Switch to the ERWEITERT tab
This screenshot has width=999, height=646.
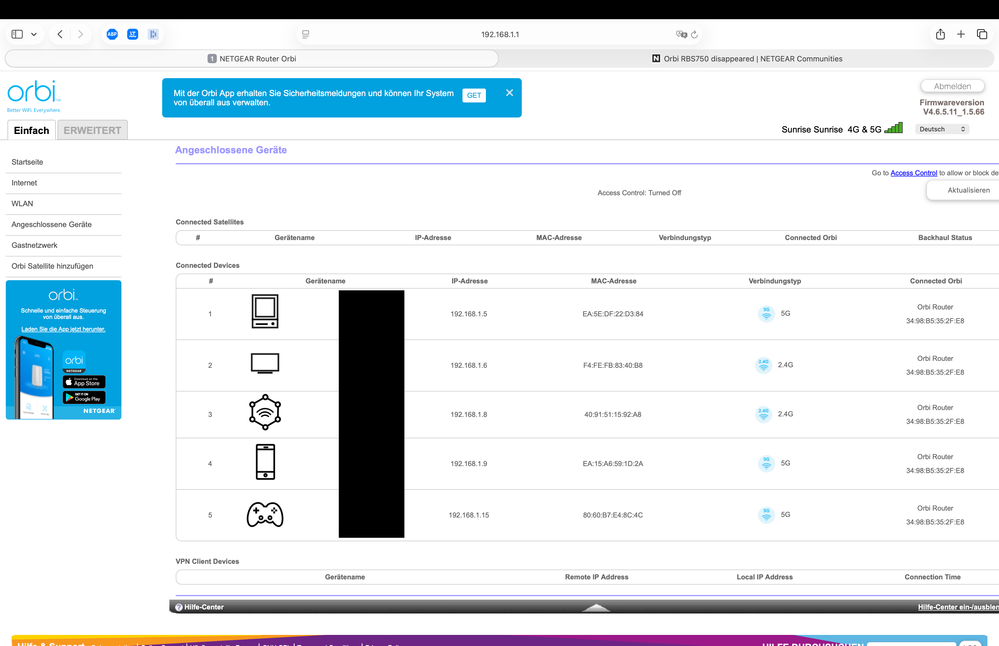92,130
